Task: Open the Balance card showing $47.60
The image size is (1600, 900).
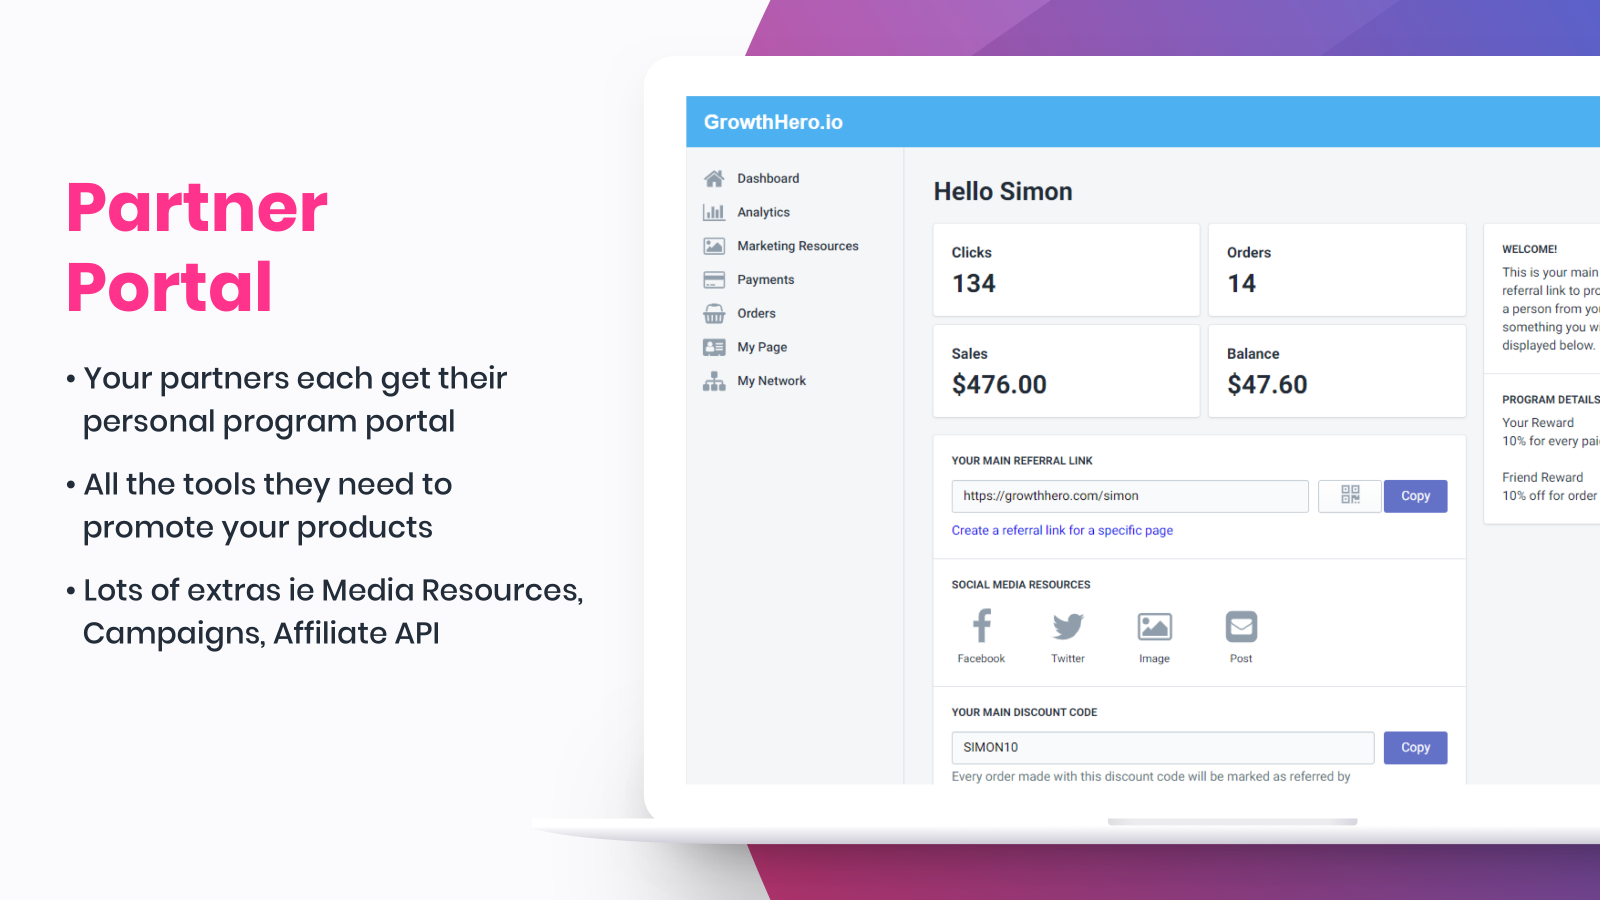Action: 1337,371
